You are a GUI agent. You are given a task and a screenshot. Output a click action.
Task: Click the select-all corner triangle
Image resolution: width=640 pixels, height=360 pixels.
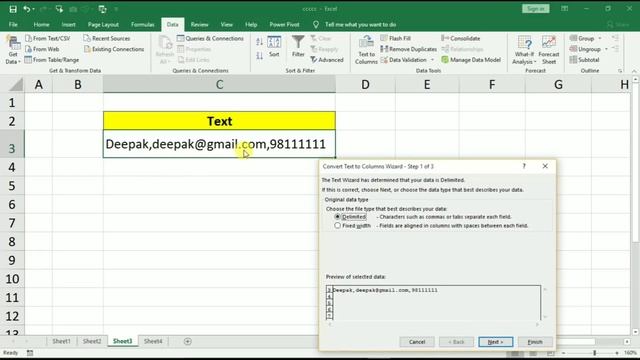[x=16, y=84]
